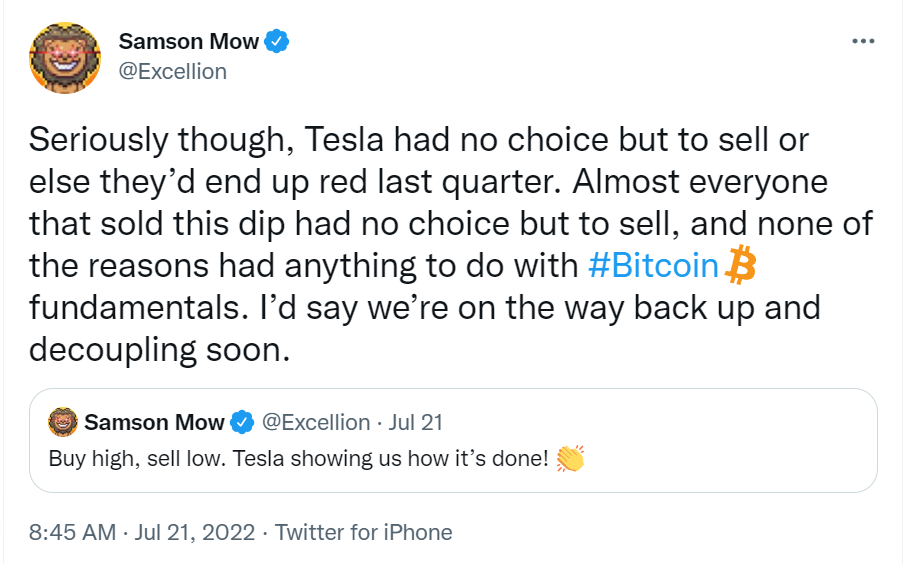This screenshot has width=903, height=564.
Task: Open the quoted tweet's Jul 21 date
Action: [x=418, y=422]
